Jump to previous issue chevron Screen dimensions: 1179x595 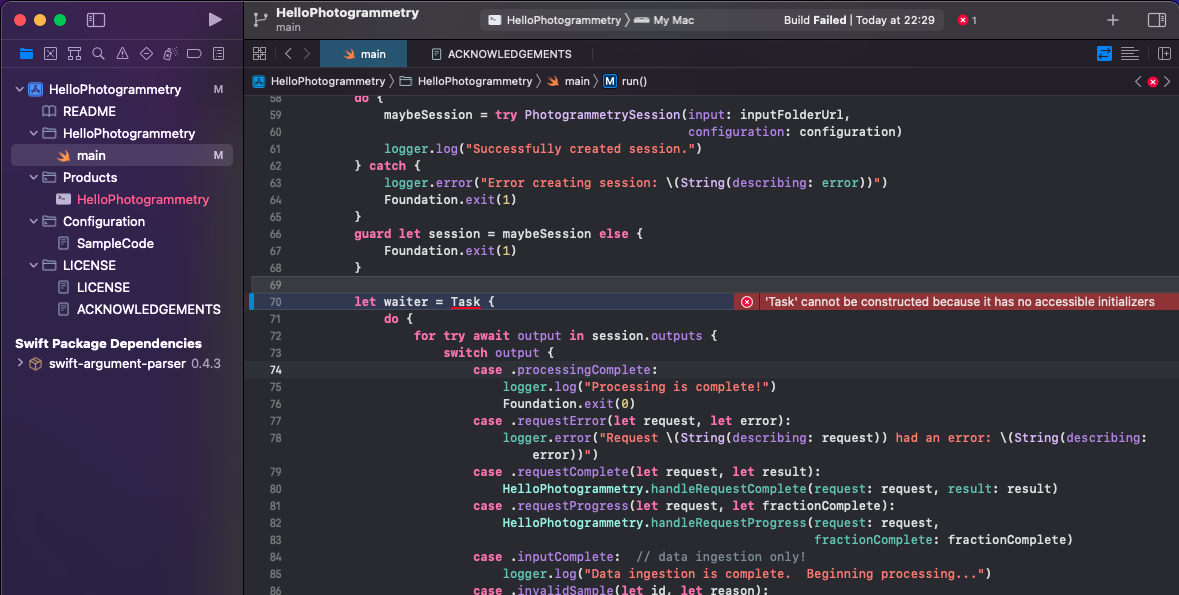pos(1138,81)
